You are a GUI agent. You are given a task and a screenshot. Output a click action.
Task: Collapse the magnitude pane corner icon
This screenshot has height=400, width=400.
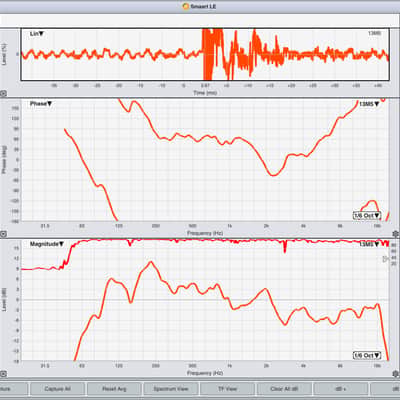click(3, 374)
